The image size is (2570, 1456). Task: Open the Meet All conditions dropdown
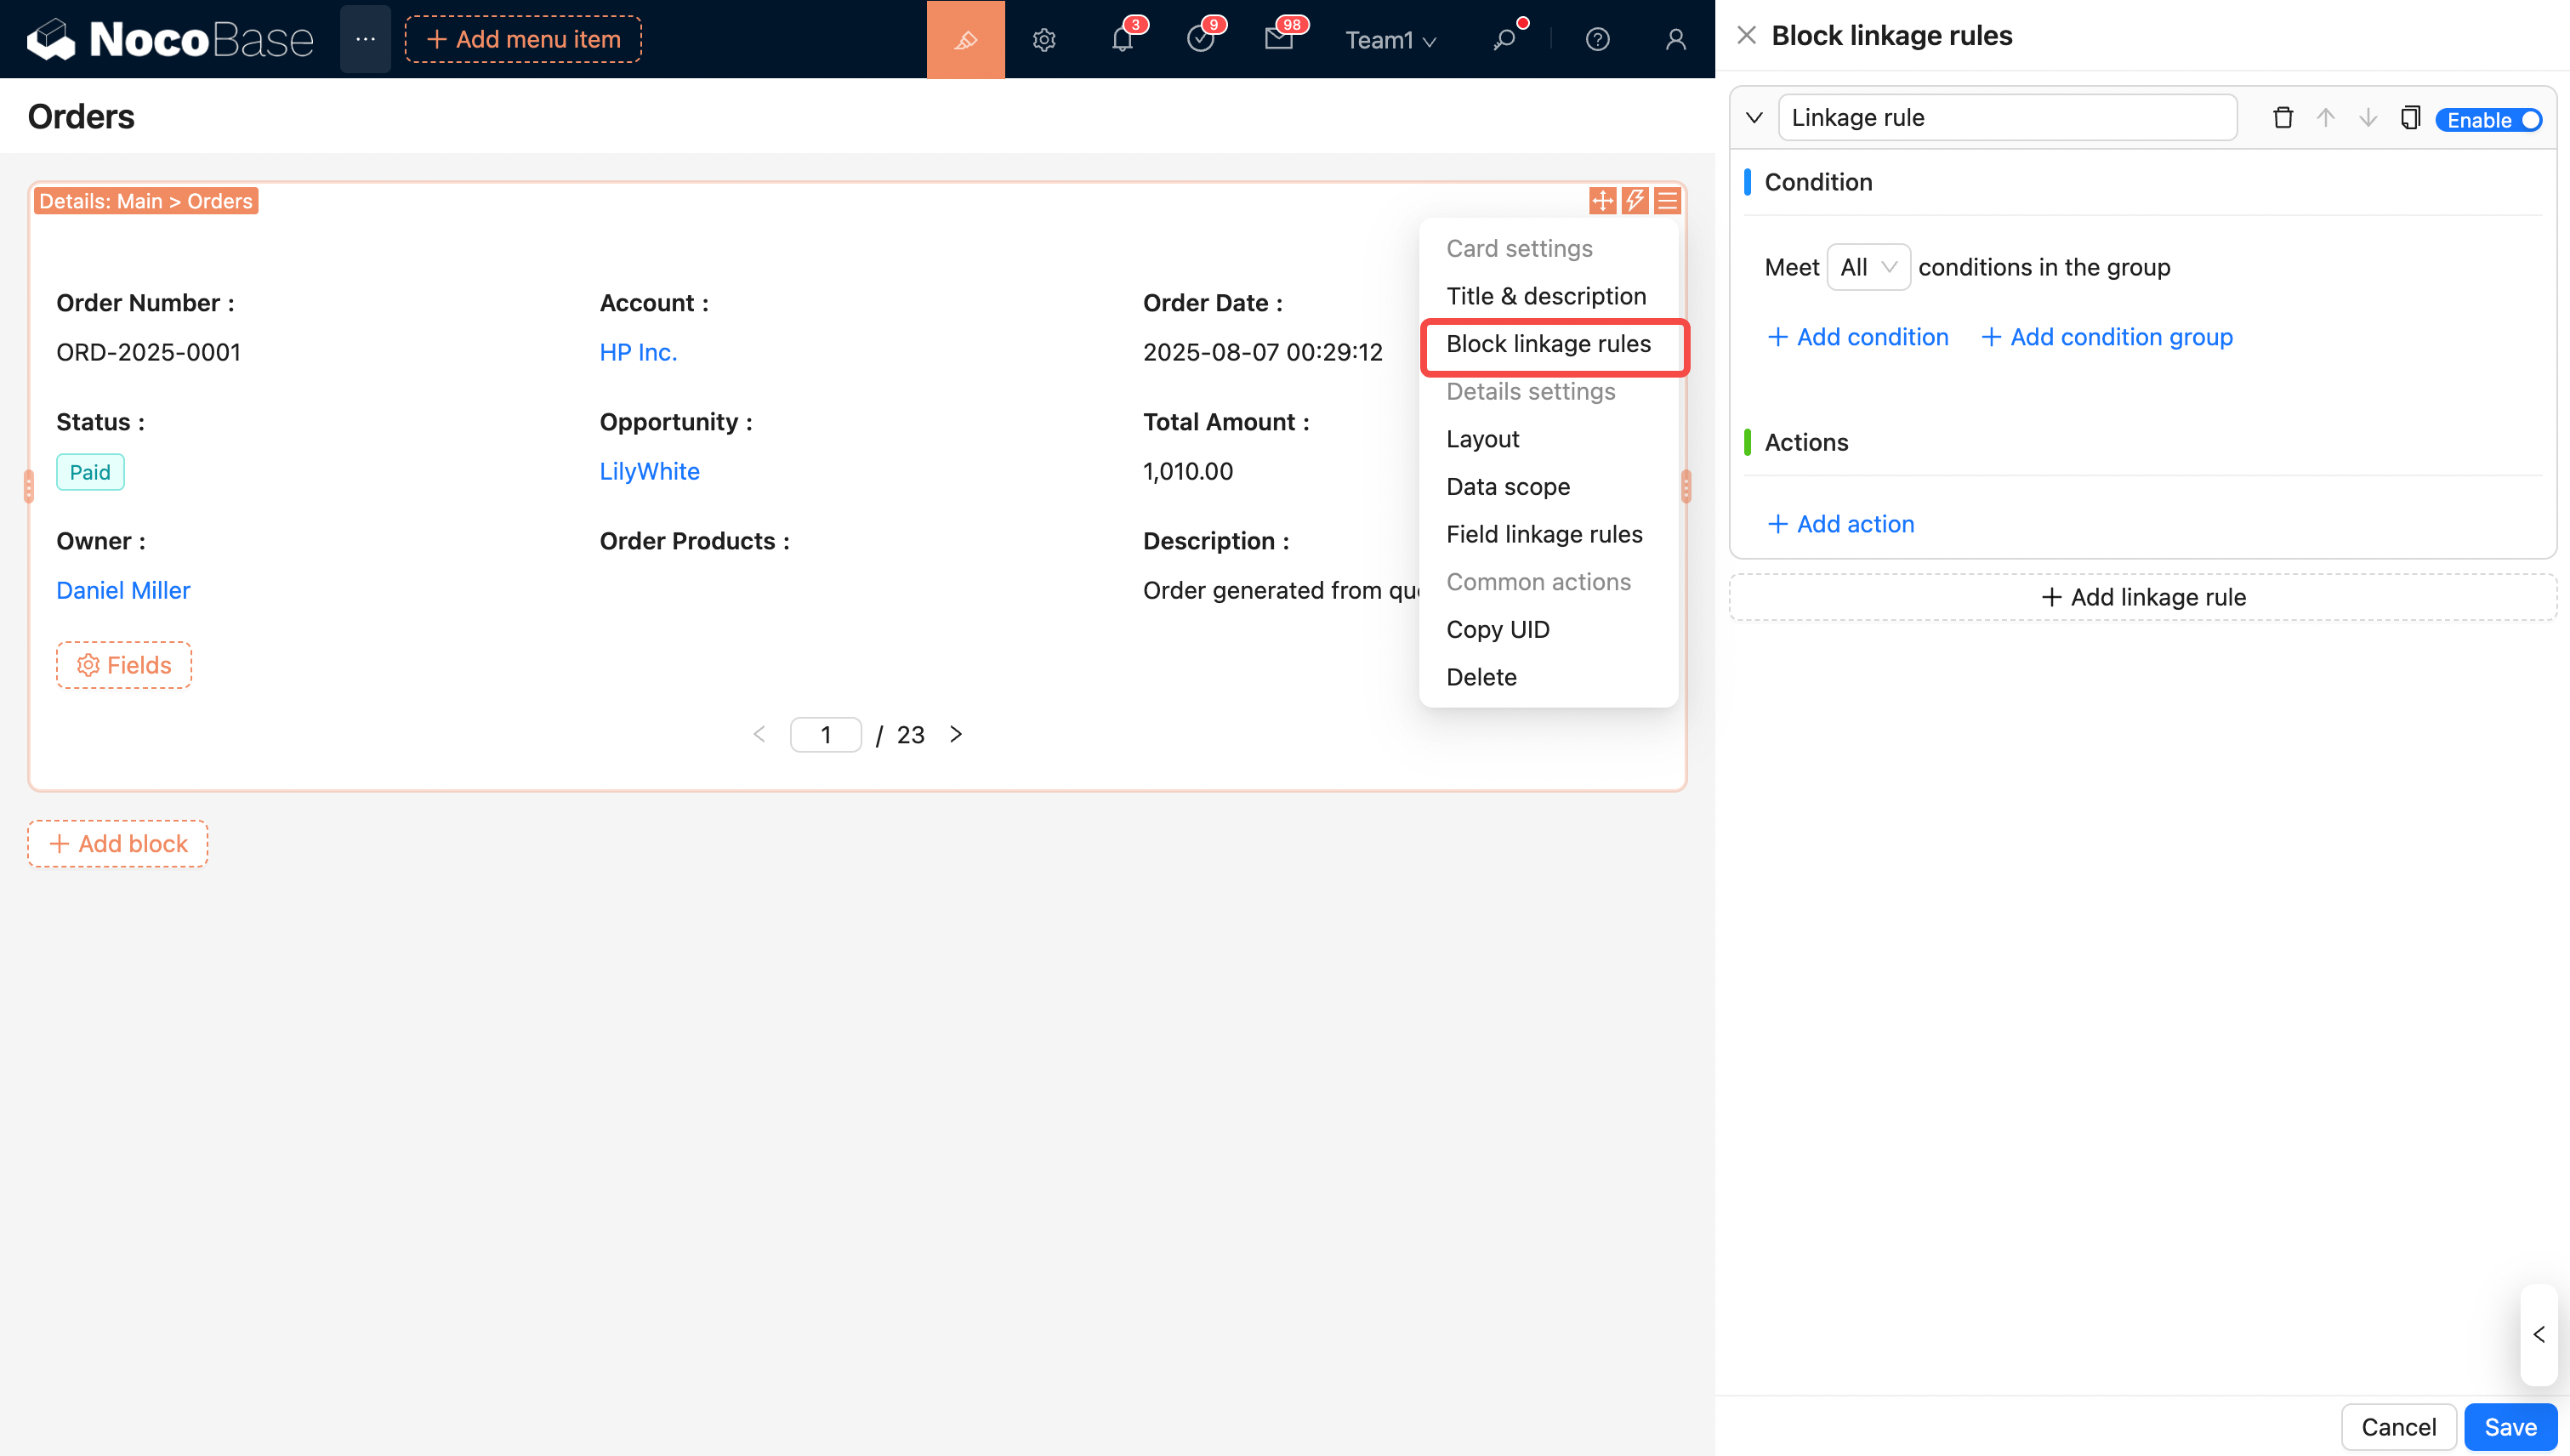1867,267
